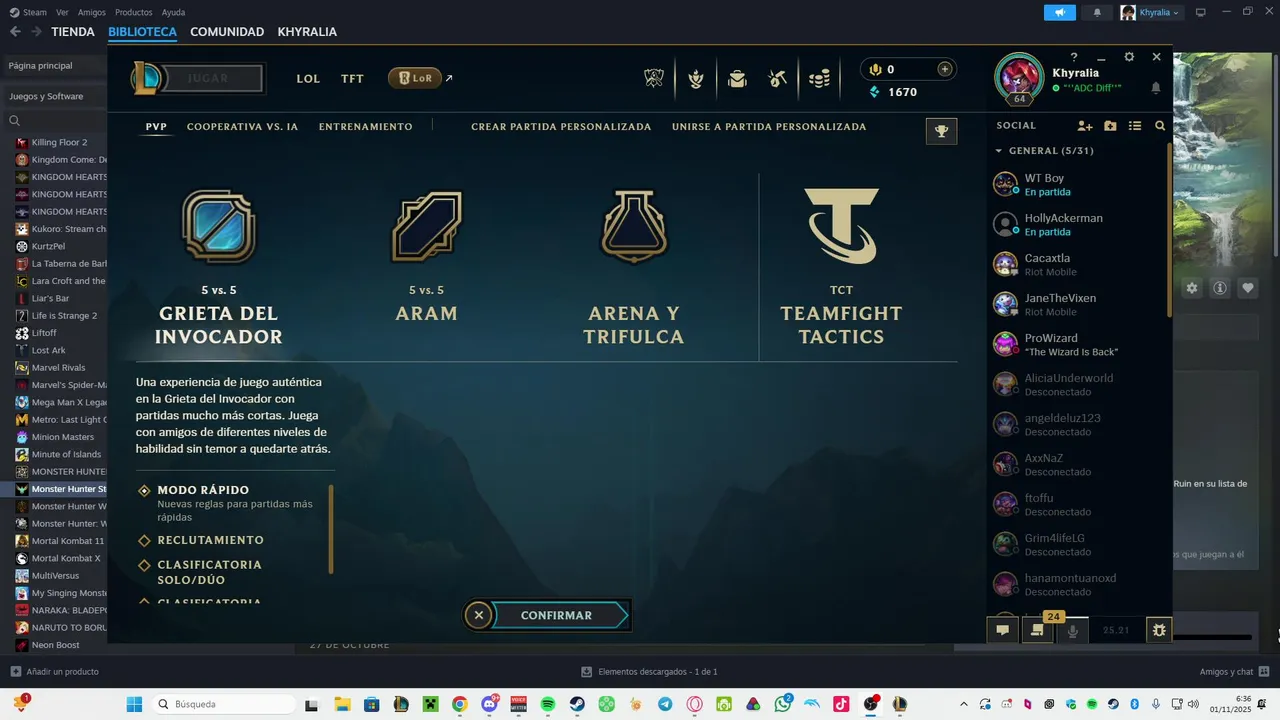Select the Cooperativa vs. IA tab
1280x720 pixels.
click(243, 127)
